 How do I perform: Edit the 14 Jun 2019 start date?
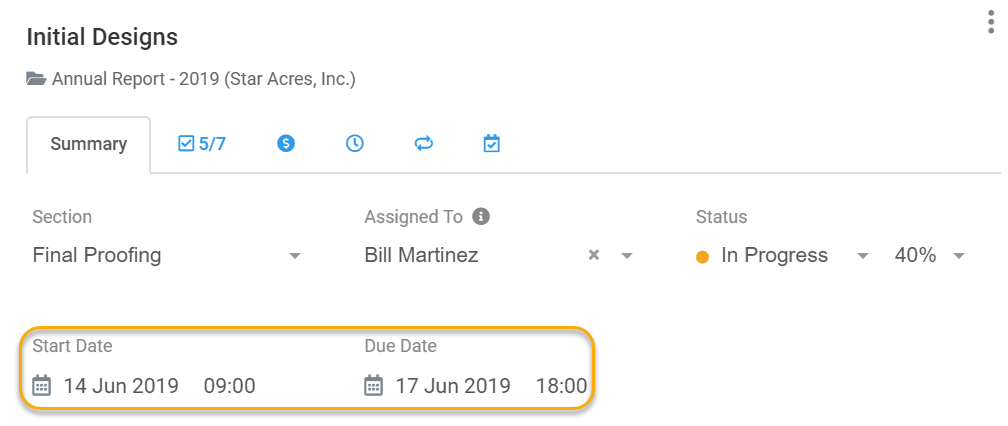121,386
